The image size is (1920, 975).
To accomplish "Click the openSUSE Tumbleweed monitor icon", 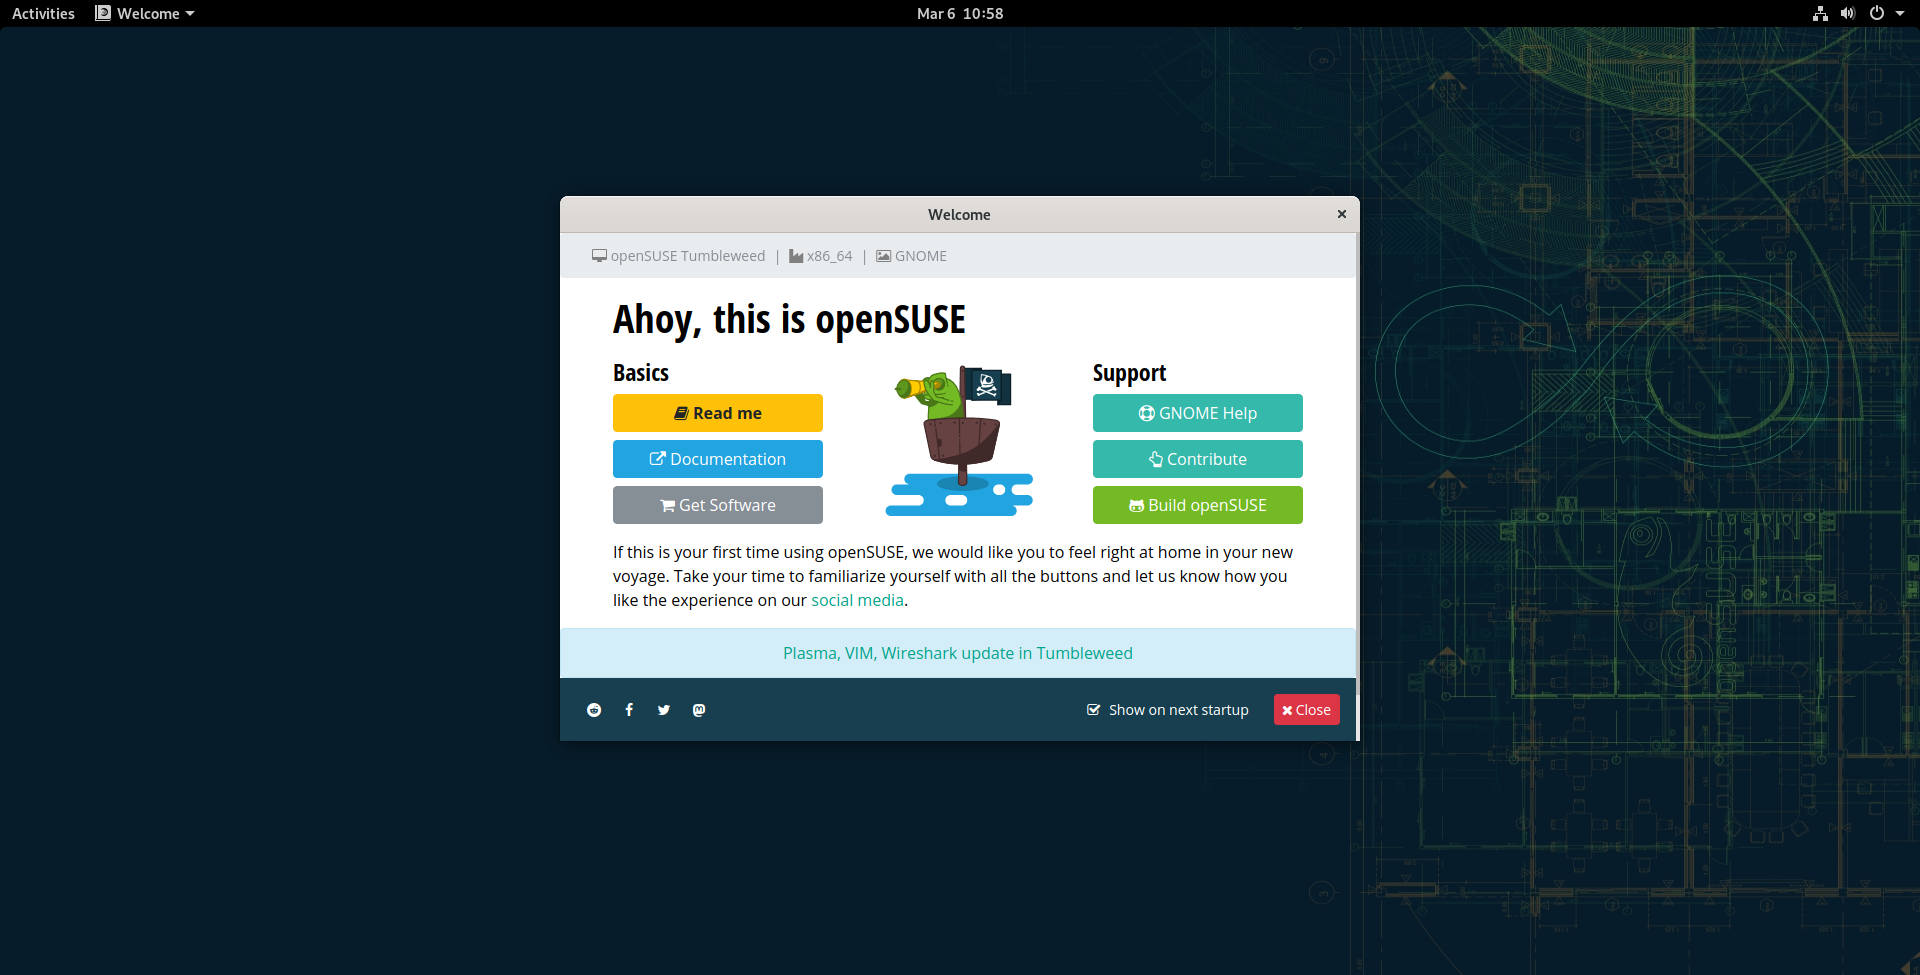I will [599, 256].
